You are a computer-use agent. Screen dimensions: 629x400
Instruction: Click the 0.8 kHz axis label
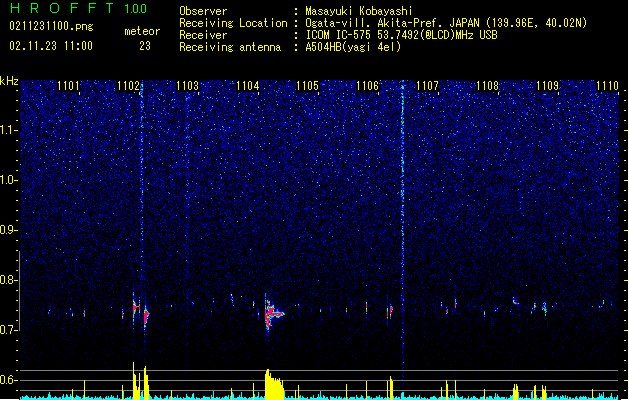9,280
